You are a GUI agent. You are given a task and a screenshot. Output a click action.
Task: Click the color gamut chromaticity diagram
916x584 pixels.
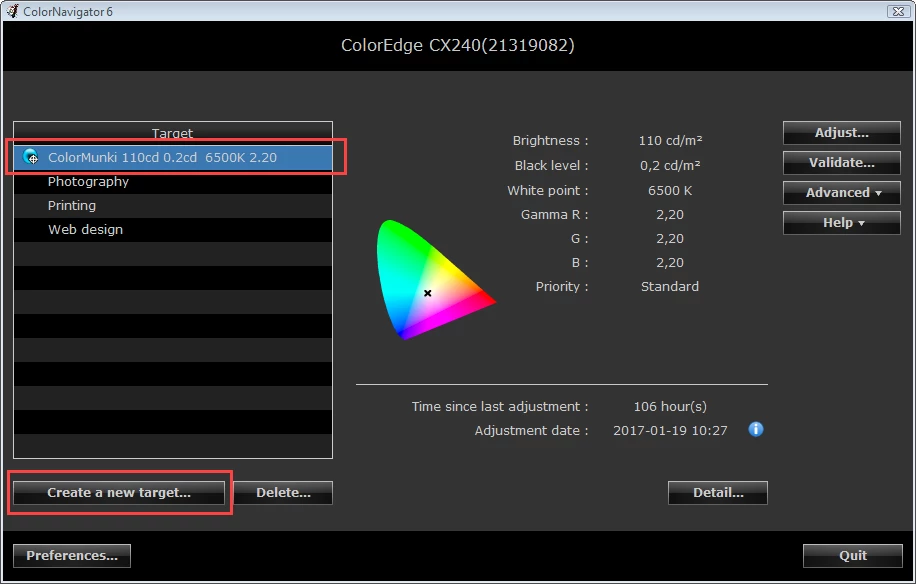tap(435, 279)
